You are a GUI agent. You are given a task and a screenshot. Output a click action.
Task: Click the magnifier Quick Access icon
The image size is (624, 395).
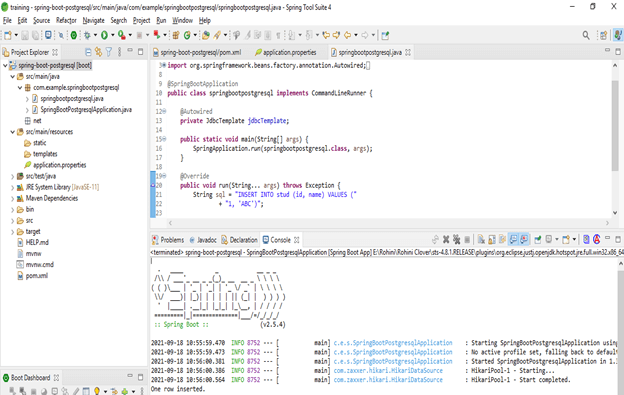[586, 35]
